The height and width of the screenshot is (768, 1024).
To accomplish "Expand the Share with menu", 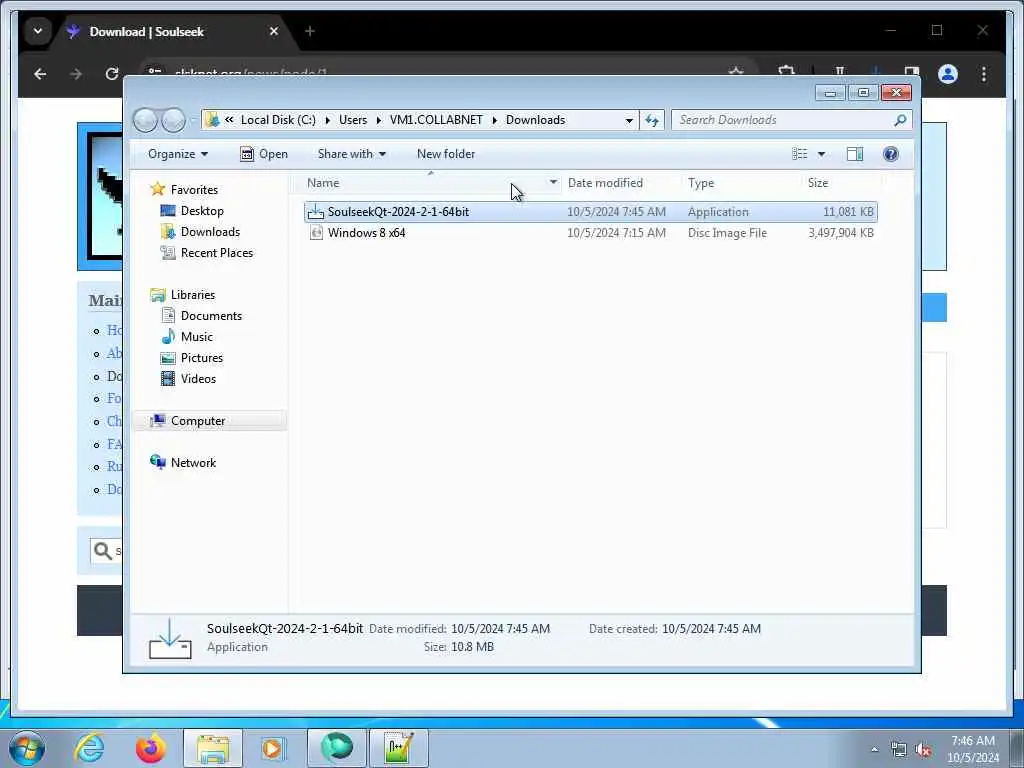I will (x=351, y=154).
